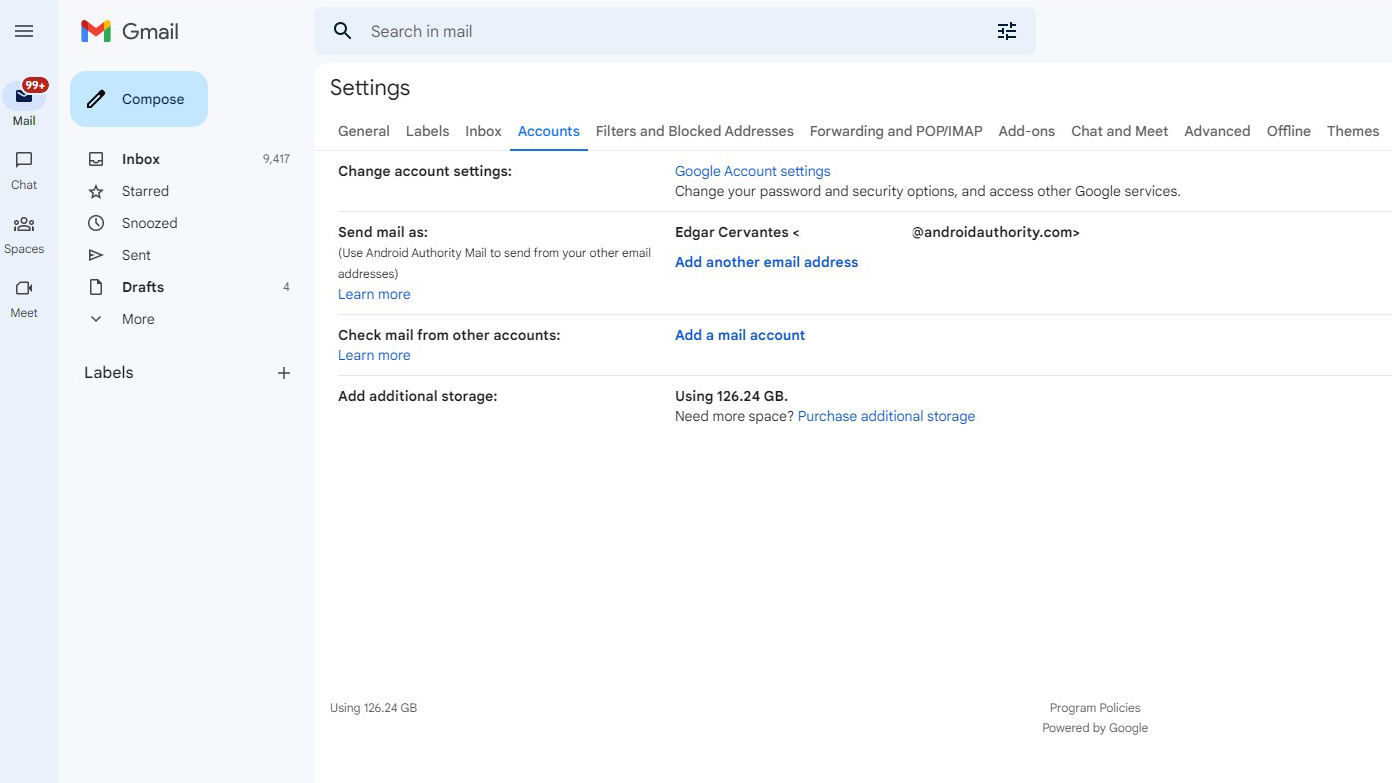
Task: Open Google Account settings link
Action: point(752,171)
